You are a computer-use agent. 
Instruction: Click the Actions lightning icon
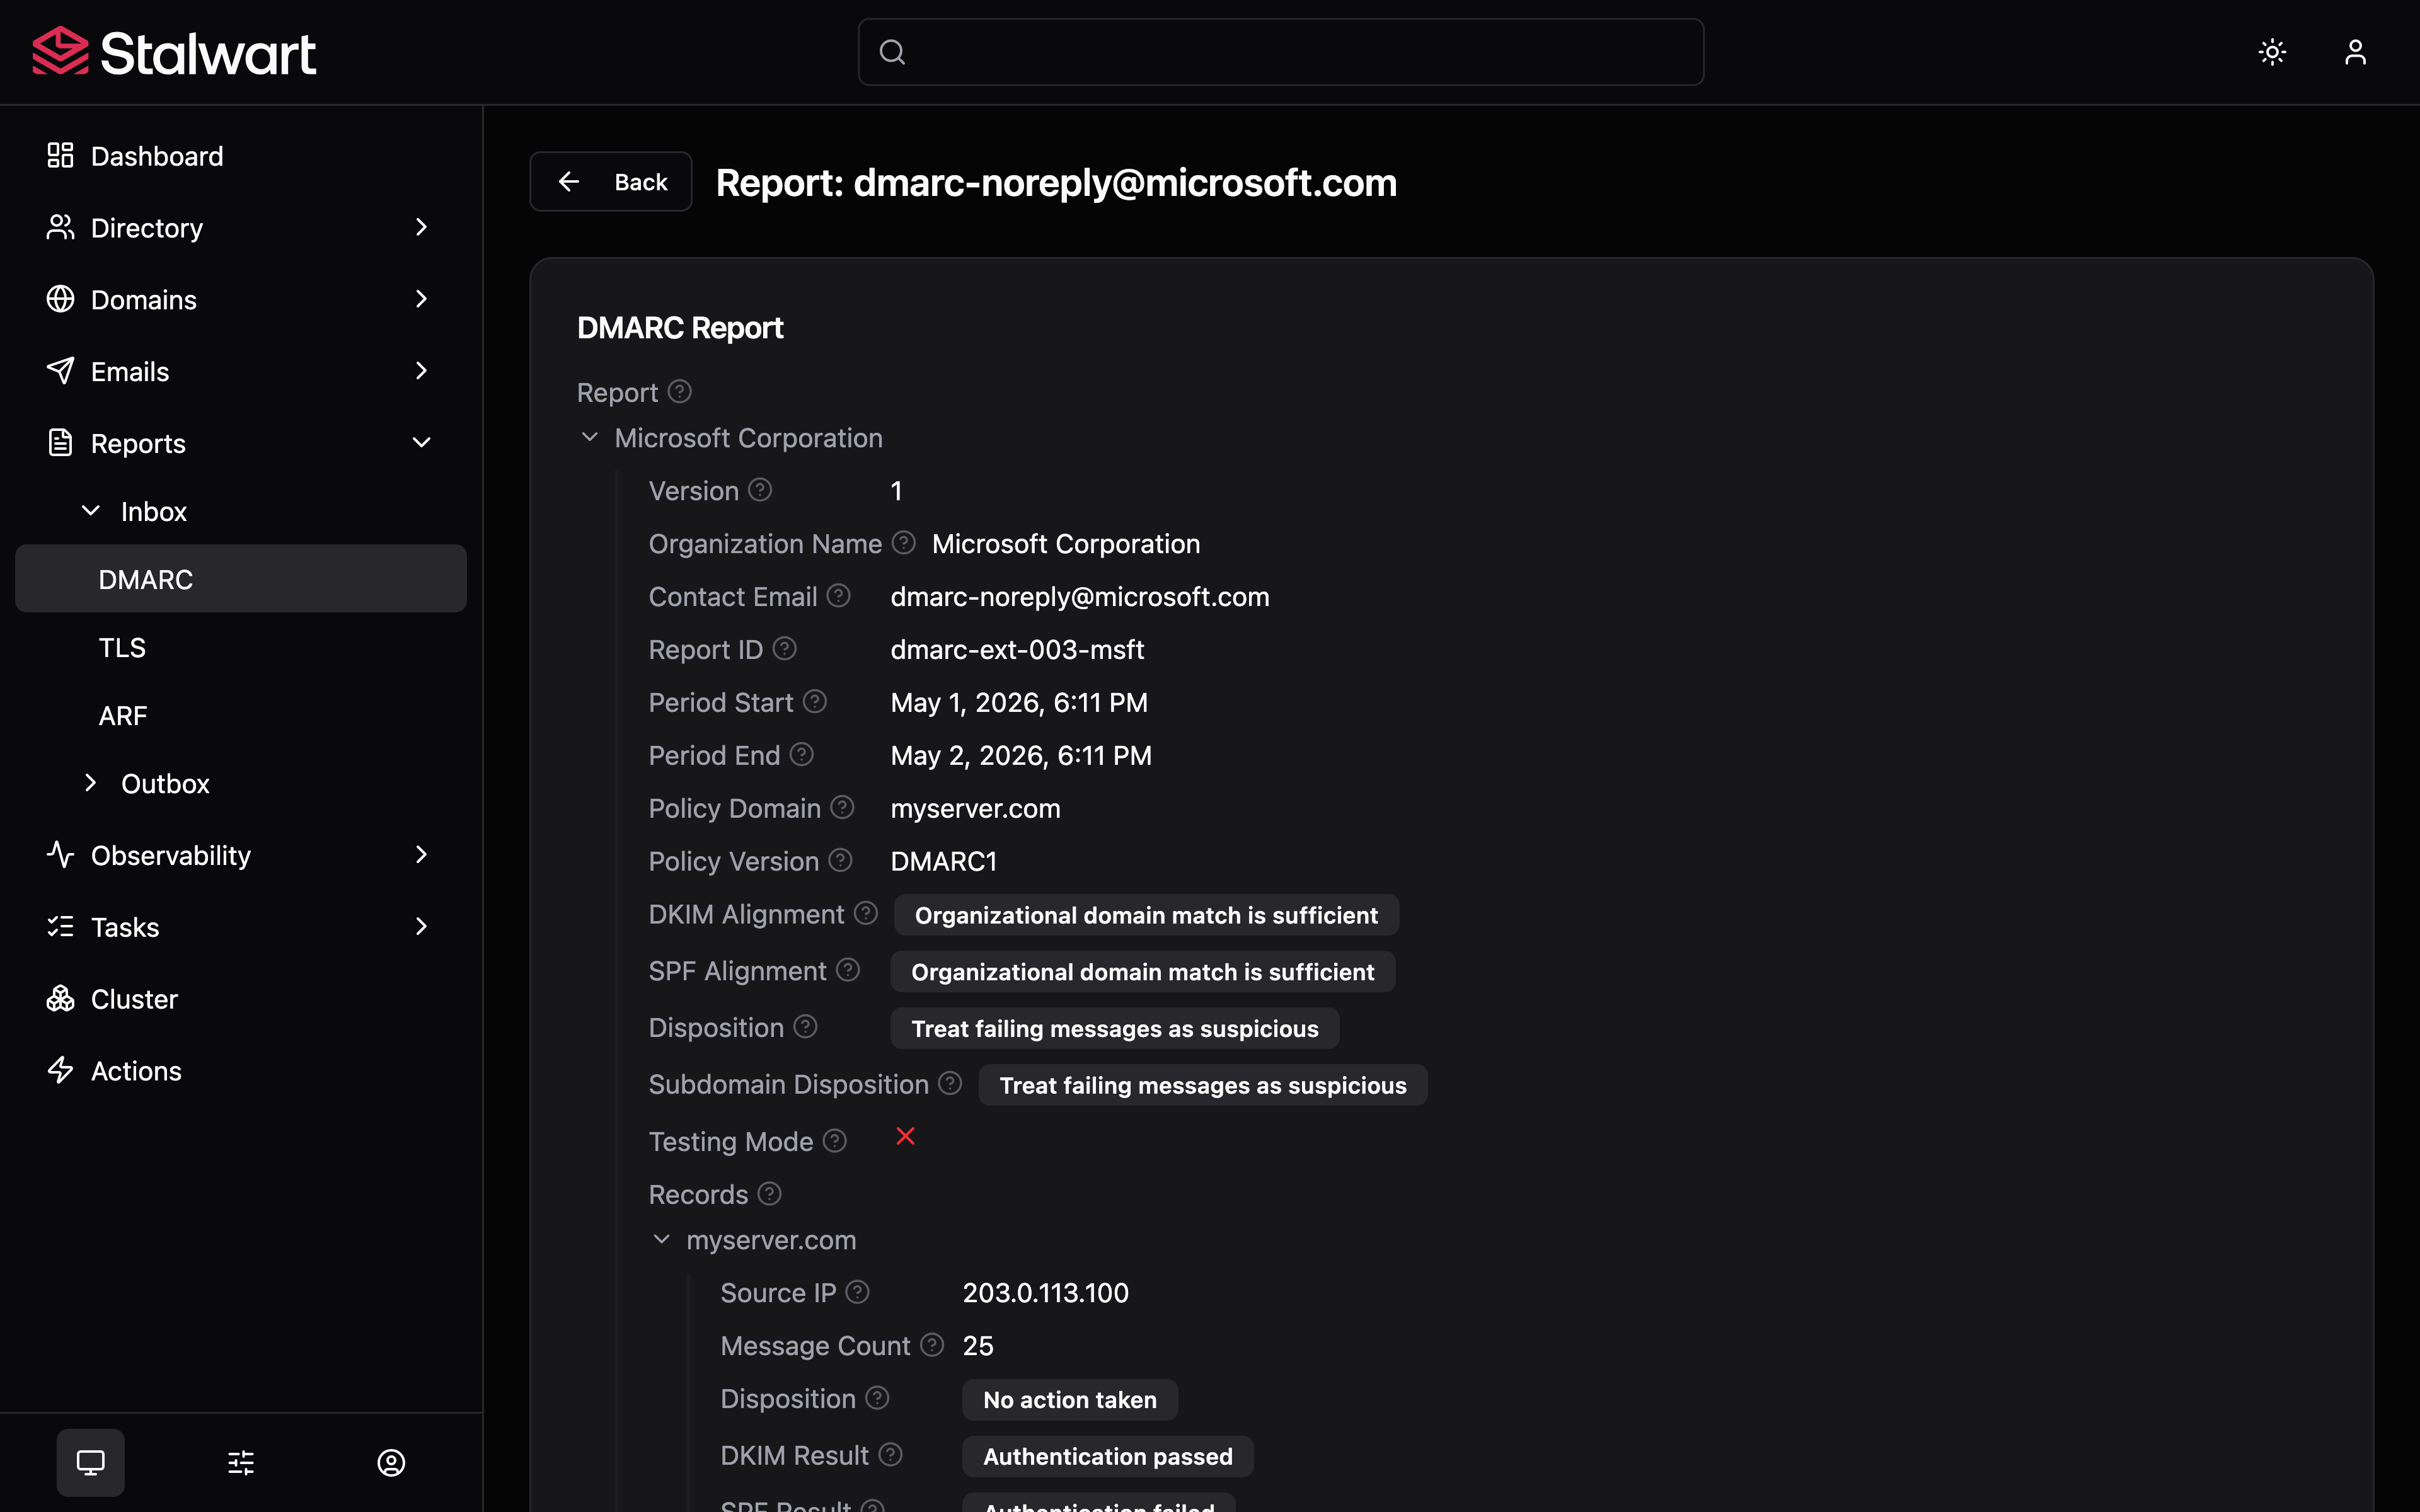tap(60, 1071)
